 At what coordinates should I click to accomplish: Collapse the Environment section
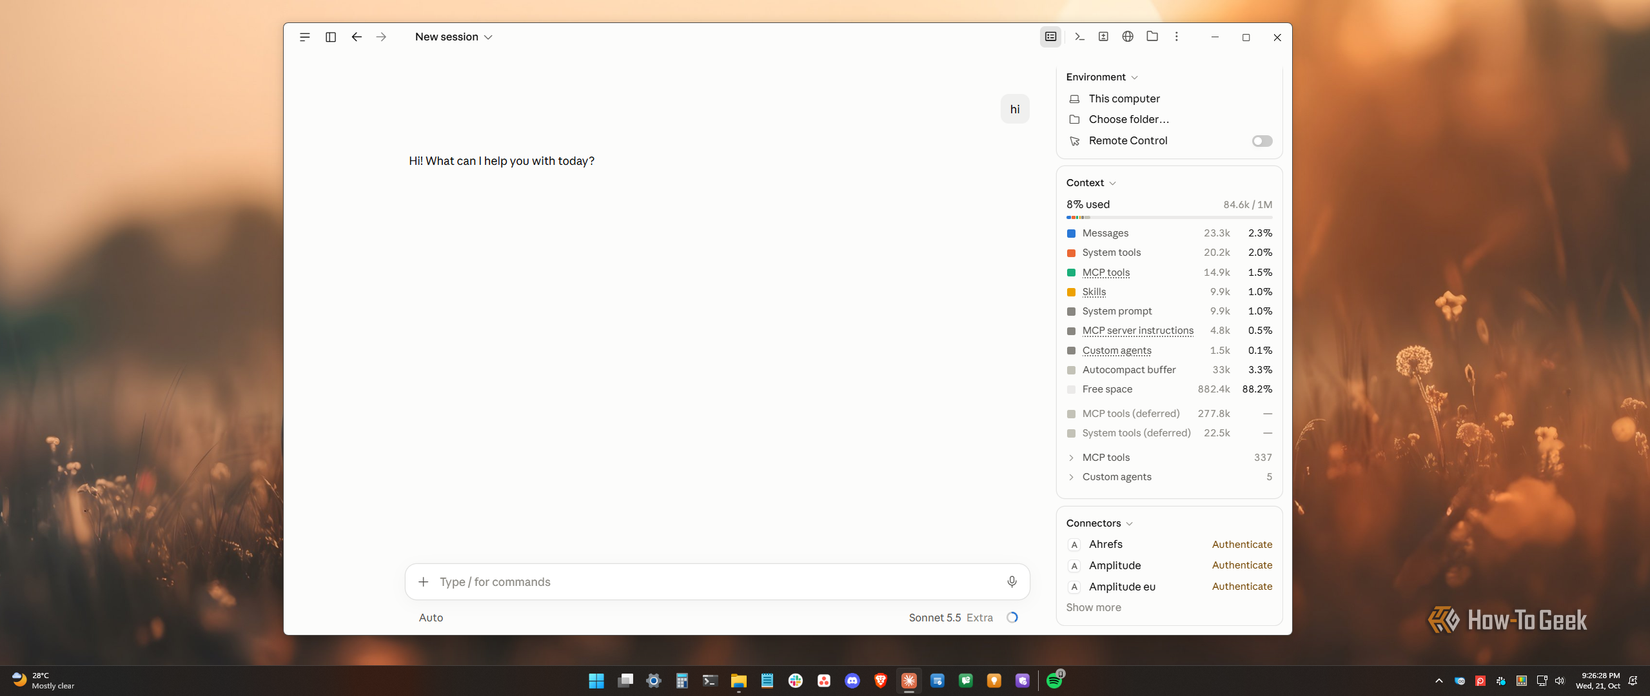(1102, 77)
